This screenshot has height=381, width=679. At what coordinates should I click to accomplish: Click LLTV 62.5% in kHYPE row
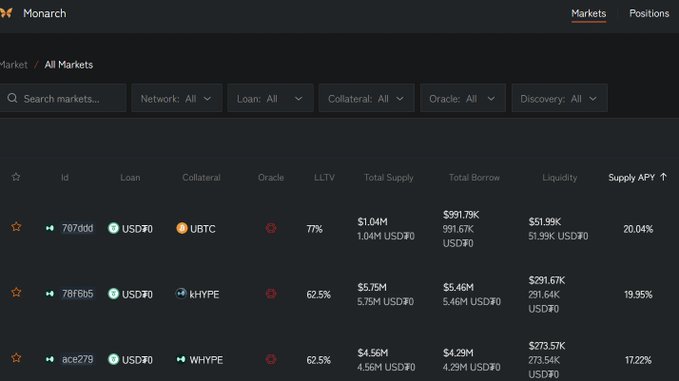318,294
